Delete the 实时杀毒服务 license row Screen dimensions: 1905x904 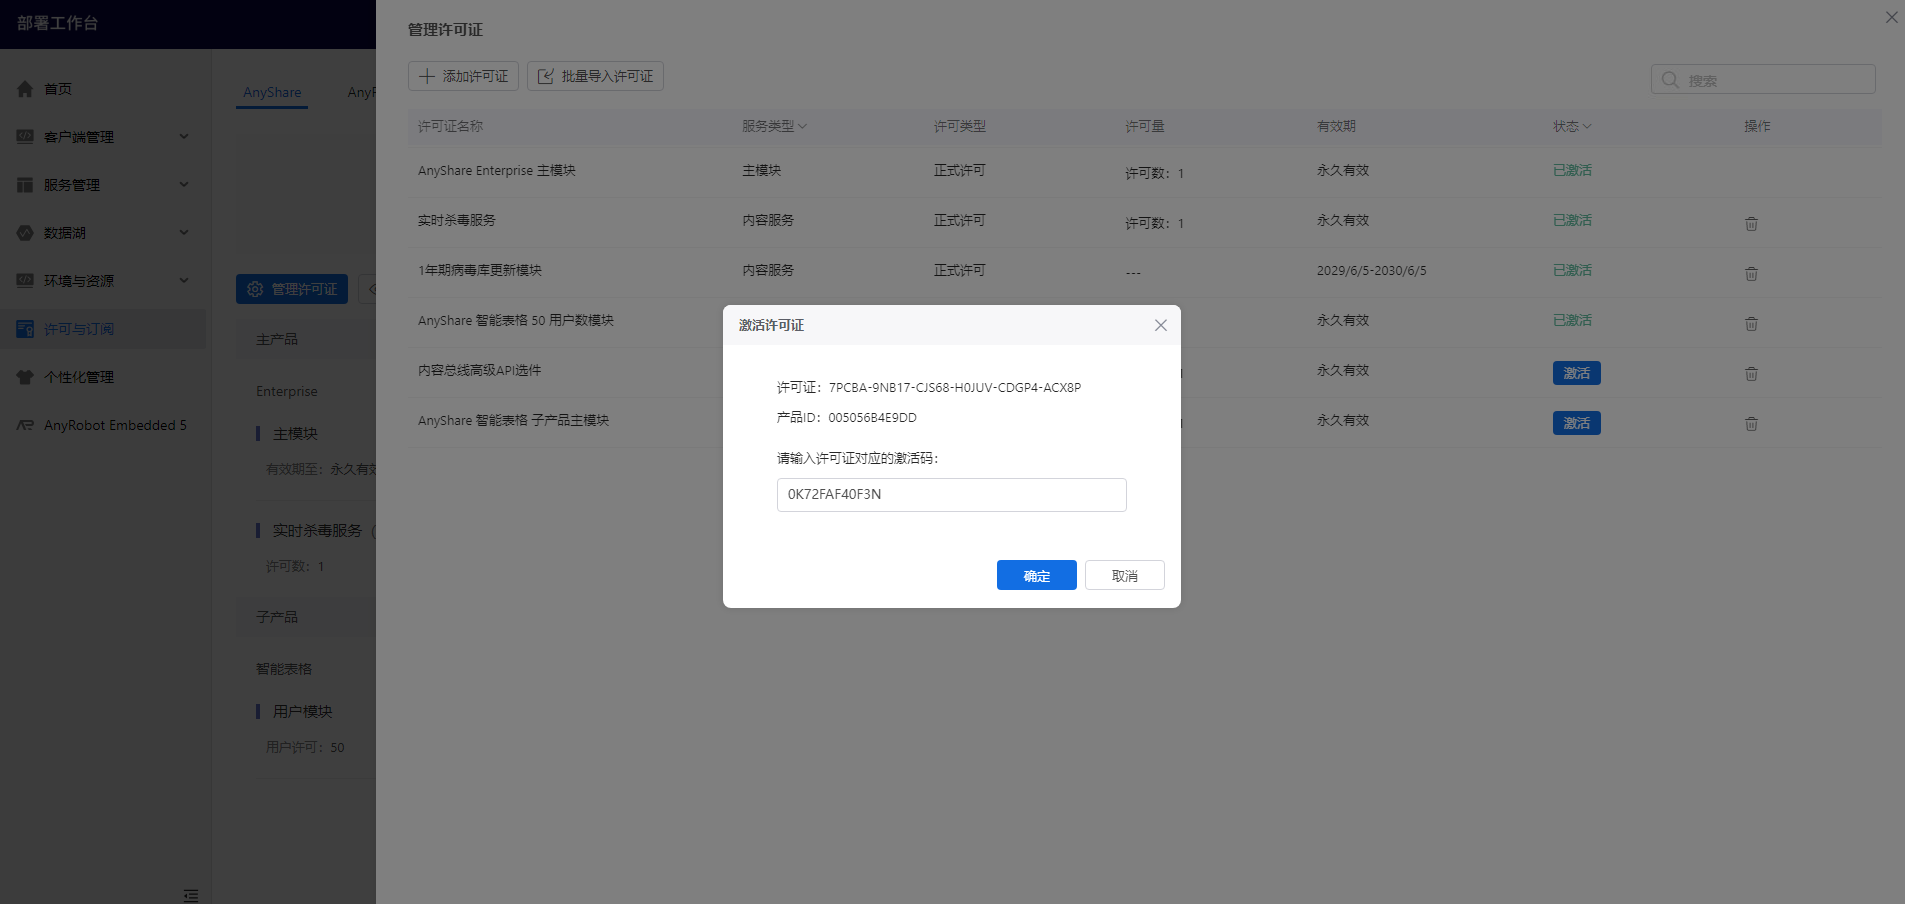pyautogui.click(x=1751, y=223)
